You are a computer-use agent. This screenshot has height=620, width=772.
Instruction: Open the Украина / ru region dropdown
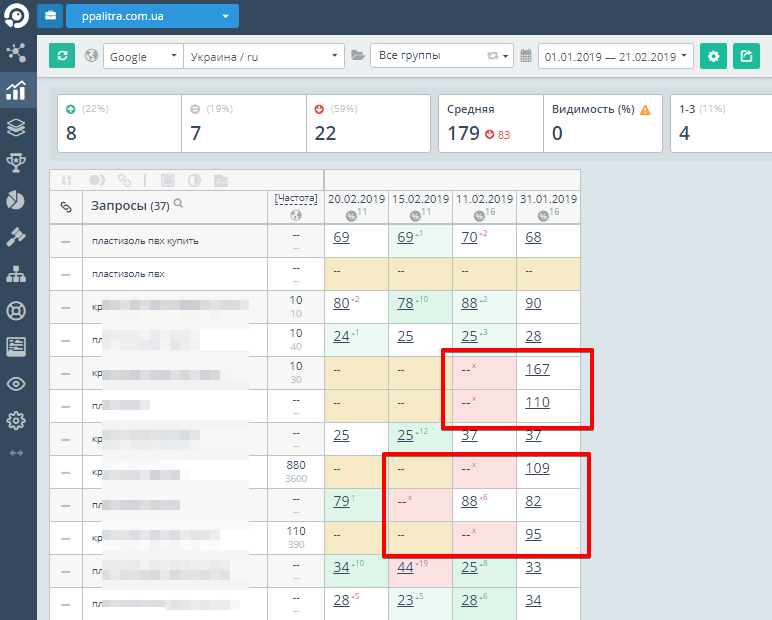263,56
